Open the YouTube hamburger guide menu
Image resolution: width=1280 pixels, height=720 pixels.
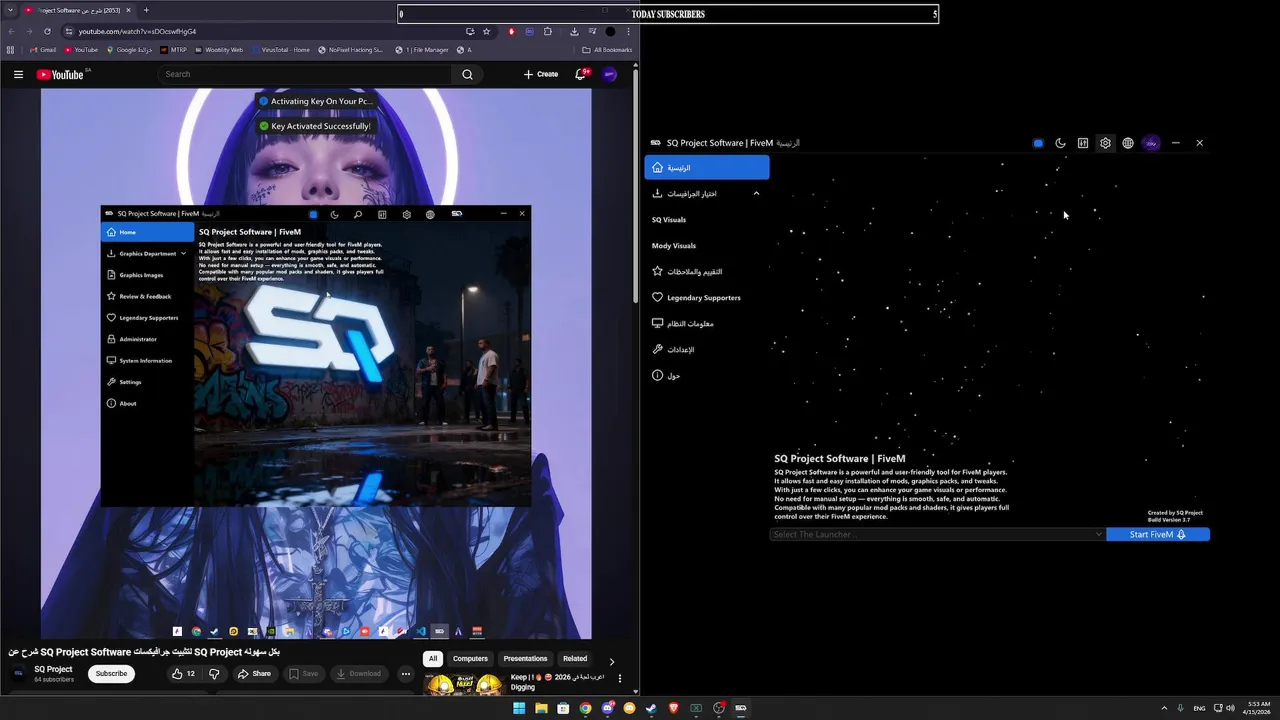[x=18, y=74]
